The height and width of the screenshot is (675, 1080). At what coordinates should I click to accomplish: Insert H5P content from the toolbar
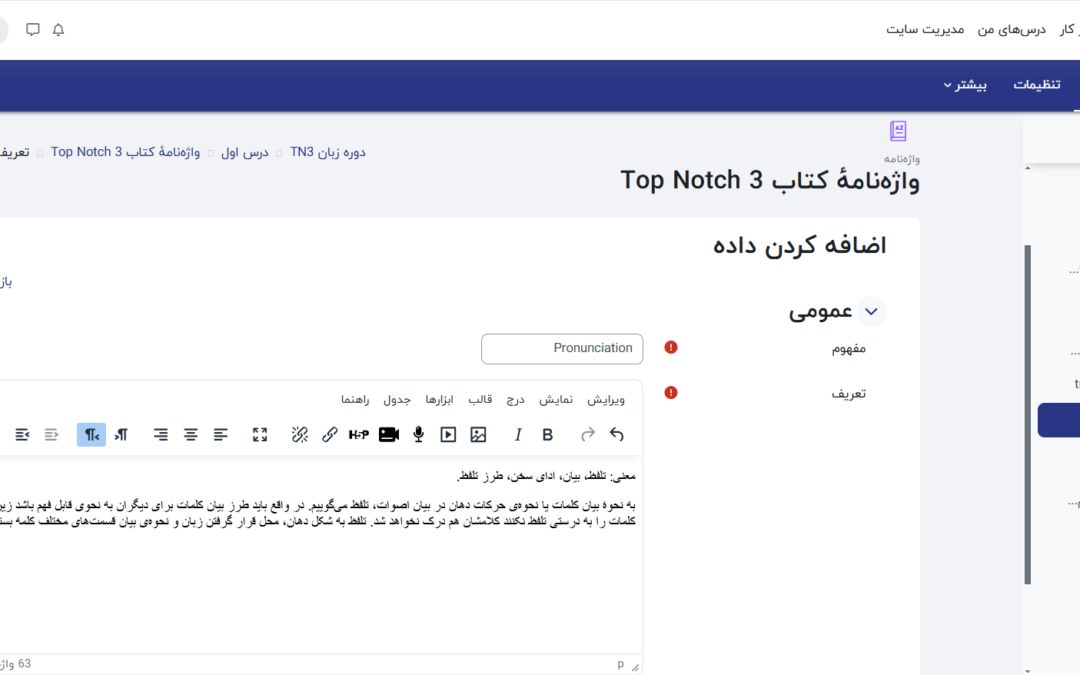[359, 435]
